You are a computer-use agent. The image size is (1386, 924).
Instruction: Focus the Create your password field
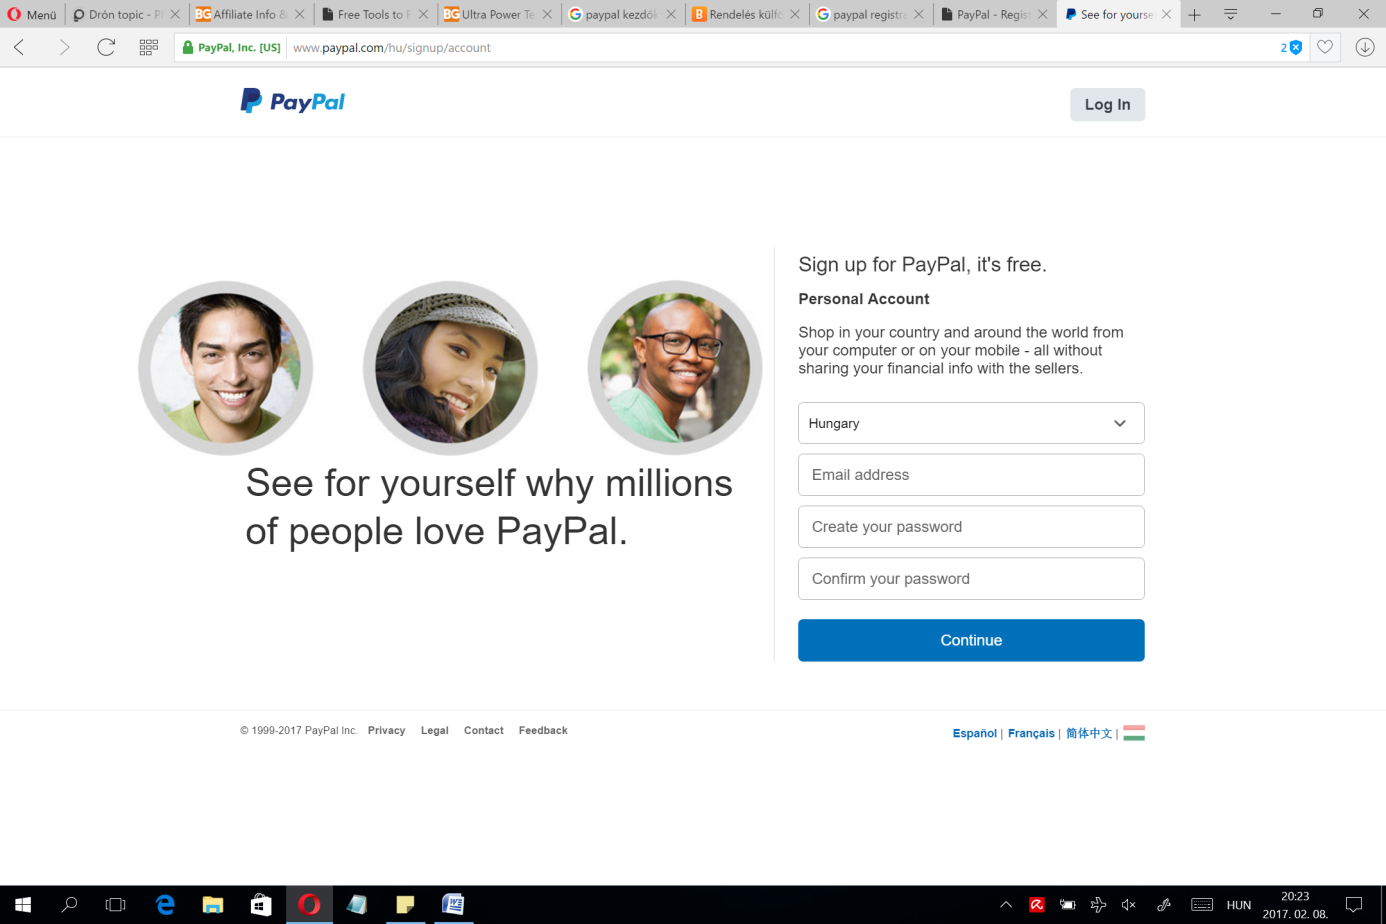coord(971,527)
